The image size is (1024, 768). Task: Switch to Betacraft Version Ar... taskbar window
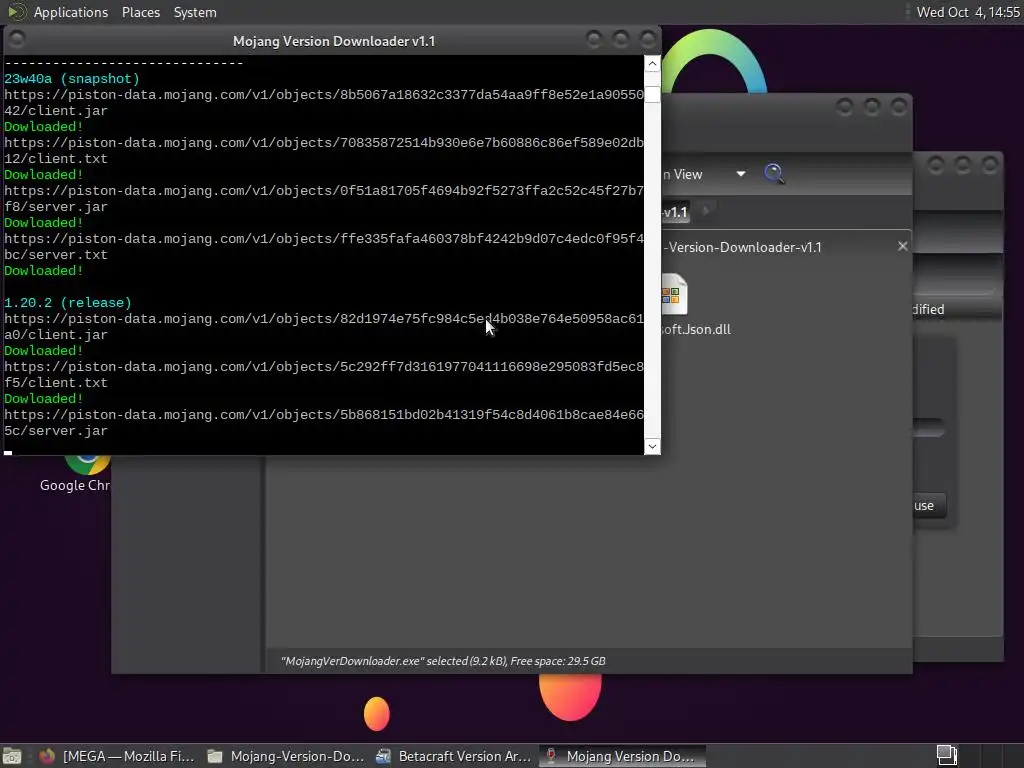click(x=453, y=756)
